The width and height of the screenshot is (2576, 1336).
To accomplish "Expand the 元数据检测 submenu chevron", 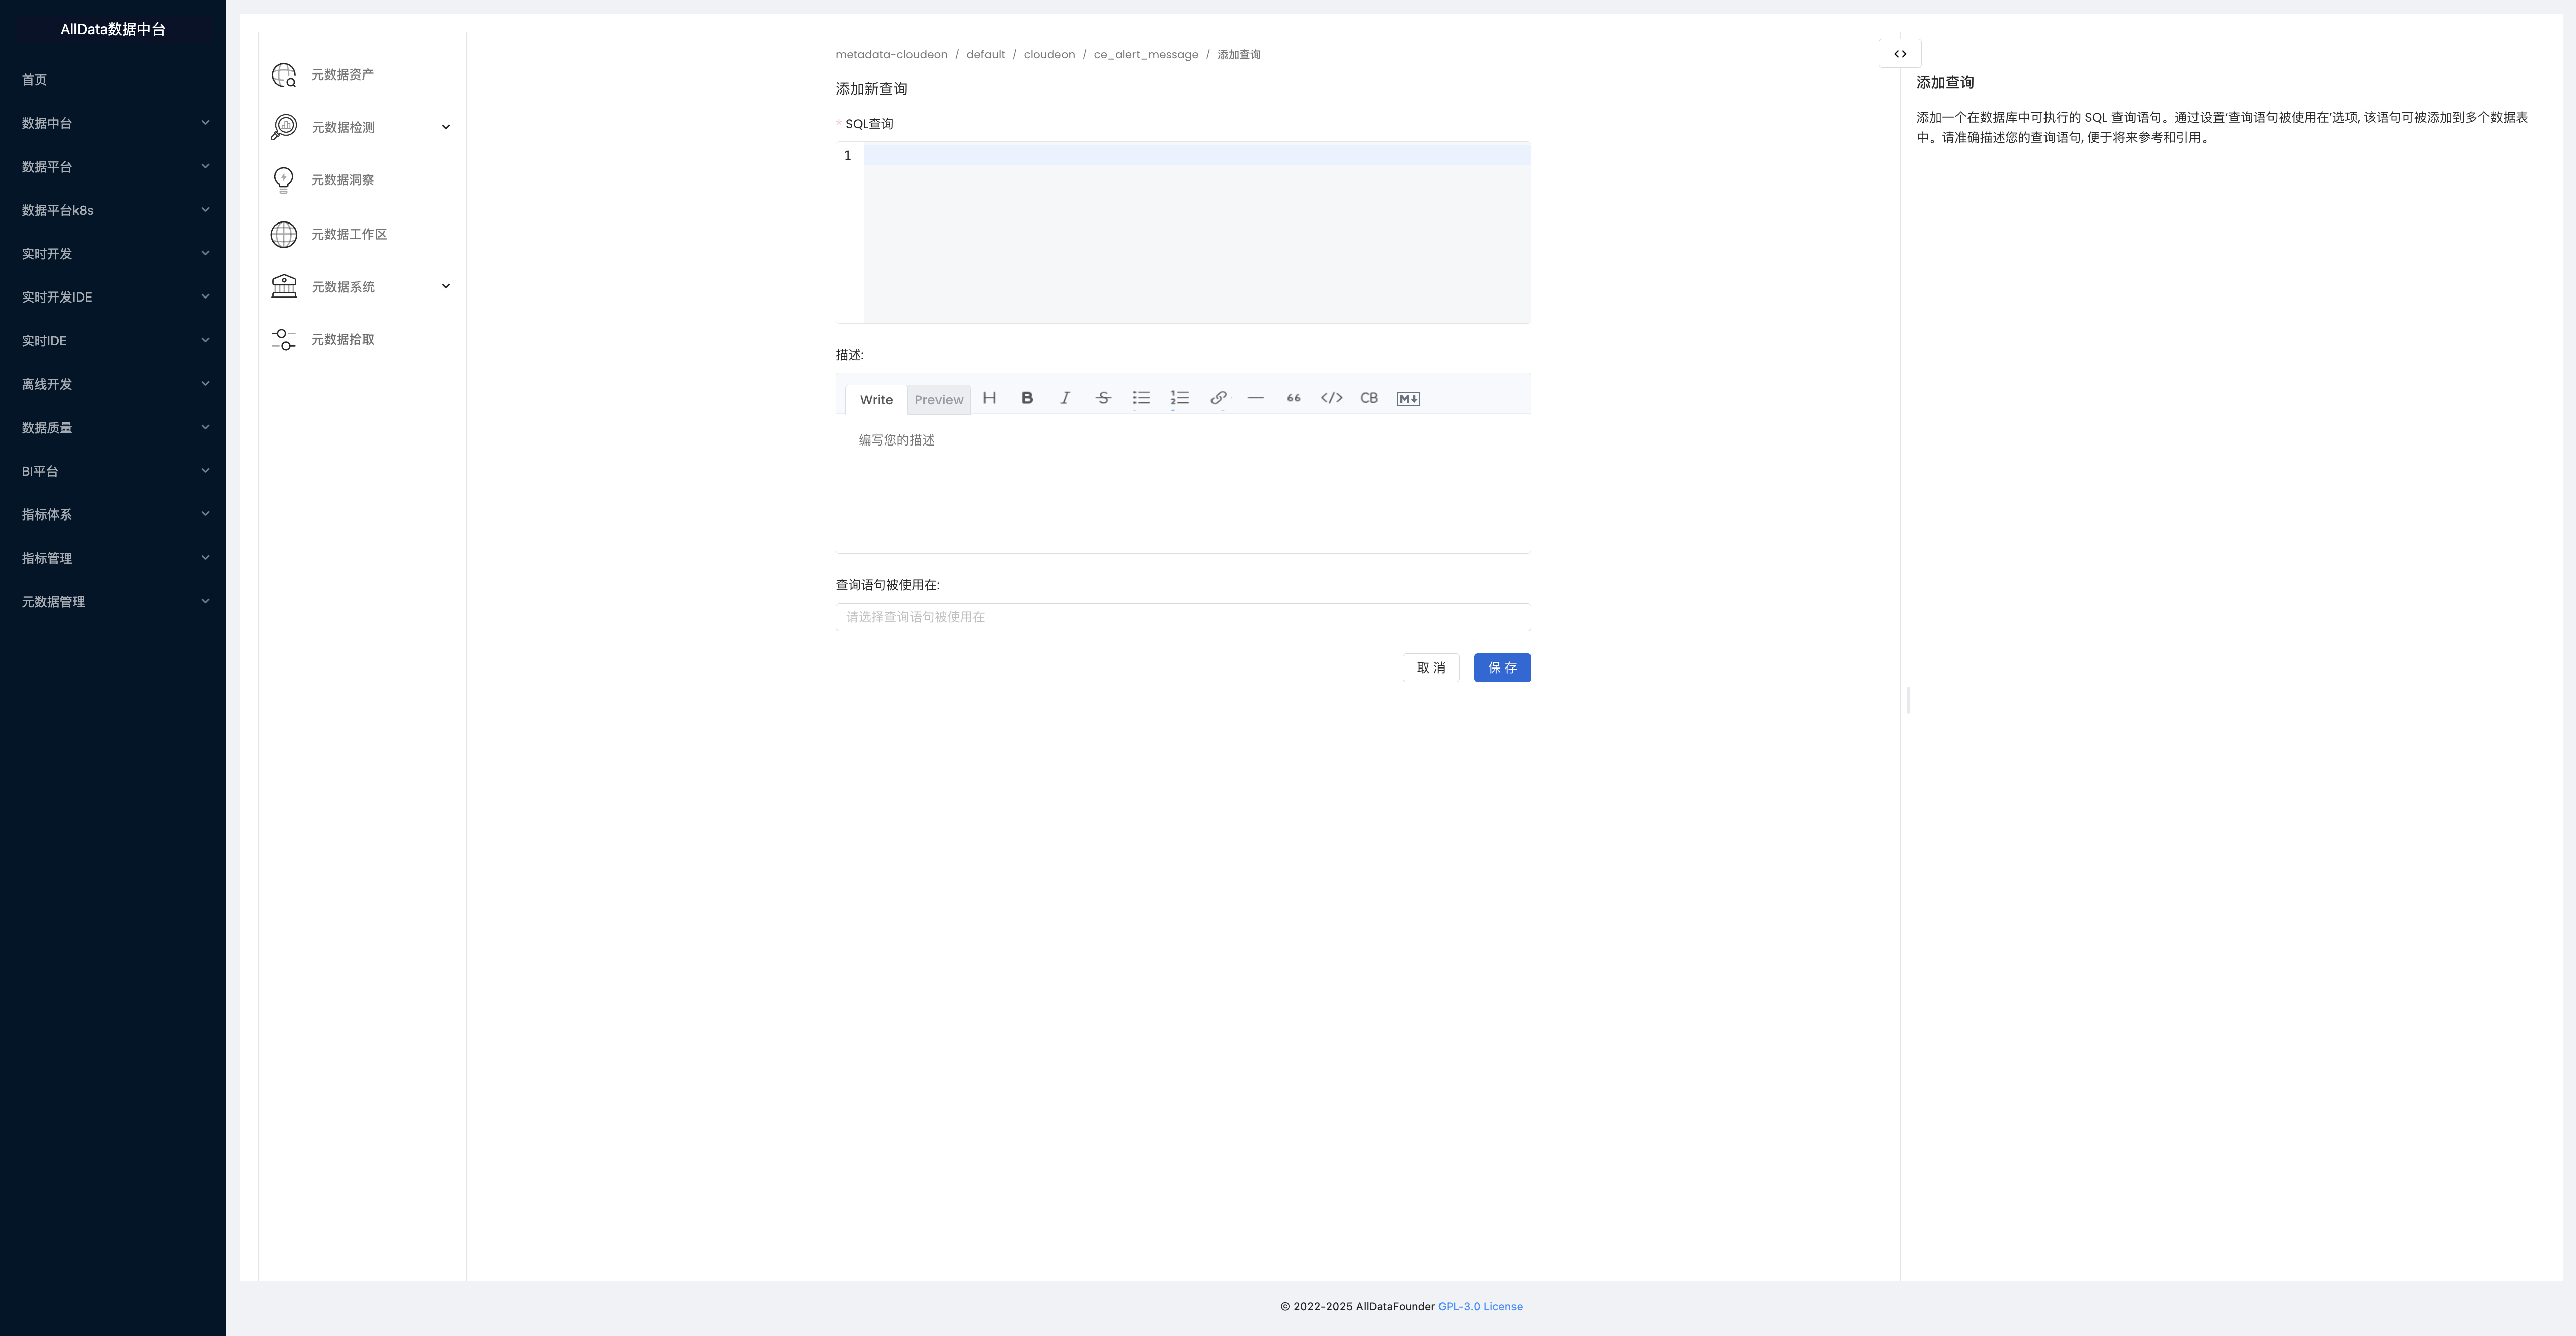I will (446, 127).
